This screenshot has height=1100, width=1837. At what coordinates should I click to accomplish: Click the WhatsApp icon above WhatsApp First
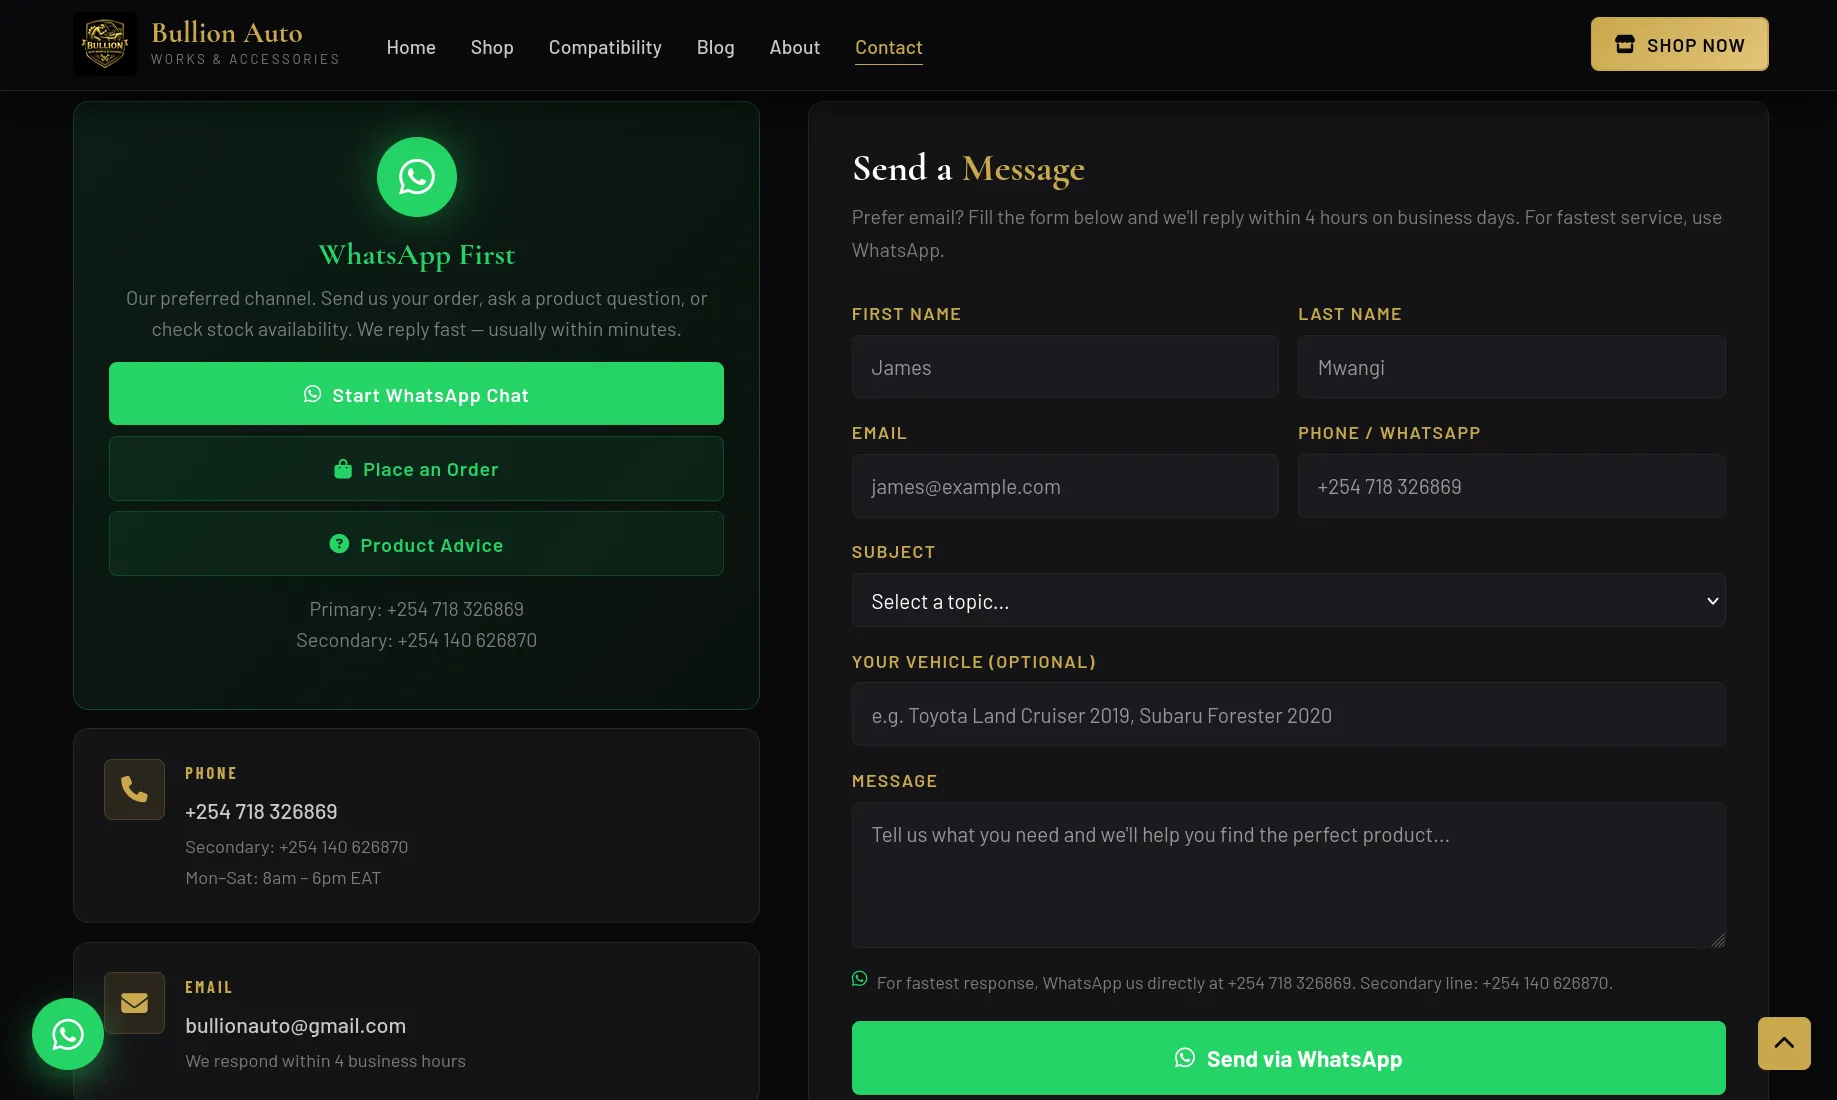(416, 177)
